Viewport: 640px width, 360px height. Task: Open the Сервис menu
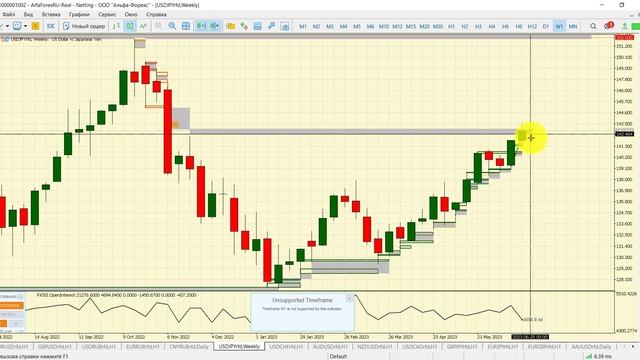107,14
